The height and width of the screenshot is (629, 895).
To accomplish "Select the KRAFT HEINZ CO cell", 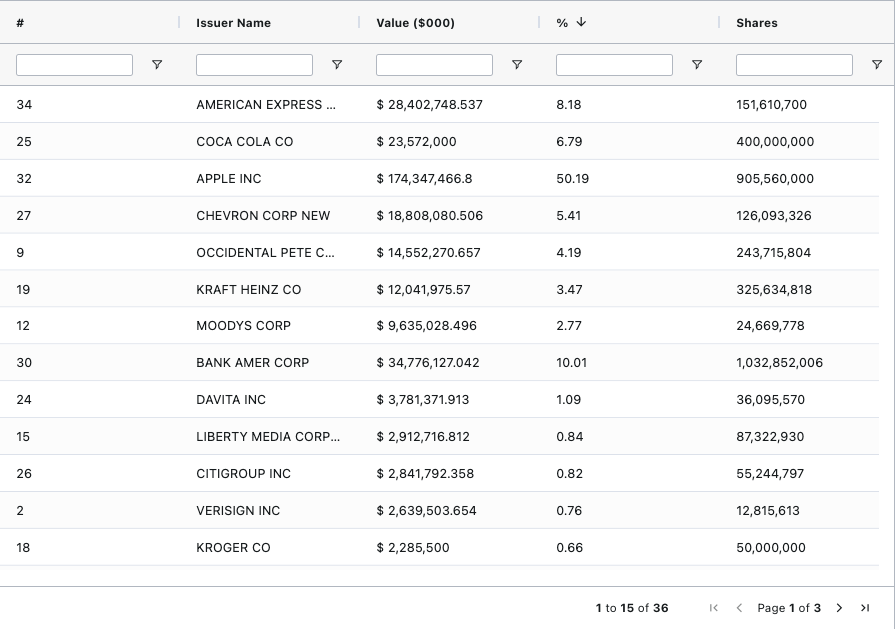I will [x=248, y=289].
